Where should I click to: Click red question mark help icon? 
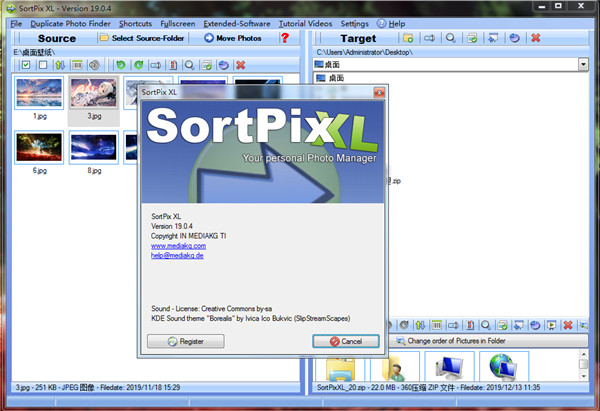pyautogui.click(x=285, y=38)
